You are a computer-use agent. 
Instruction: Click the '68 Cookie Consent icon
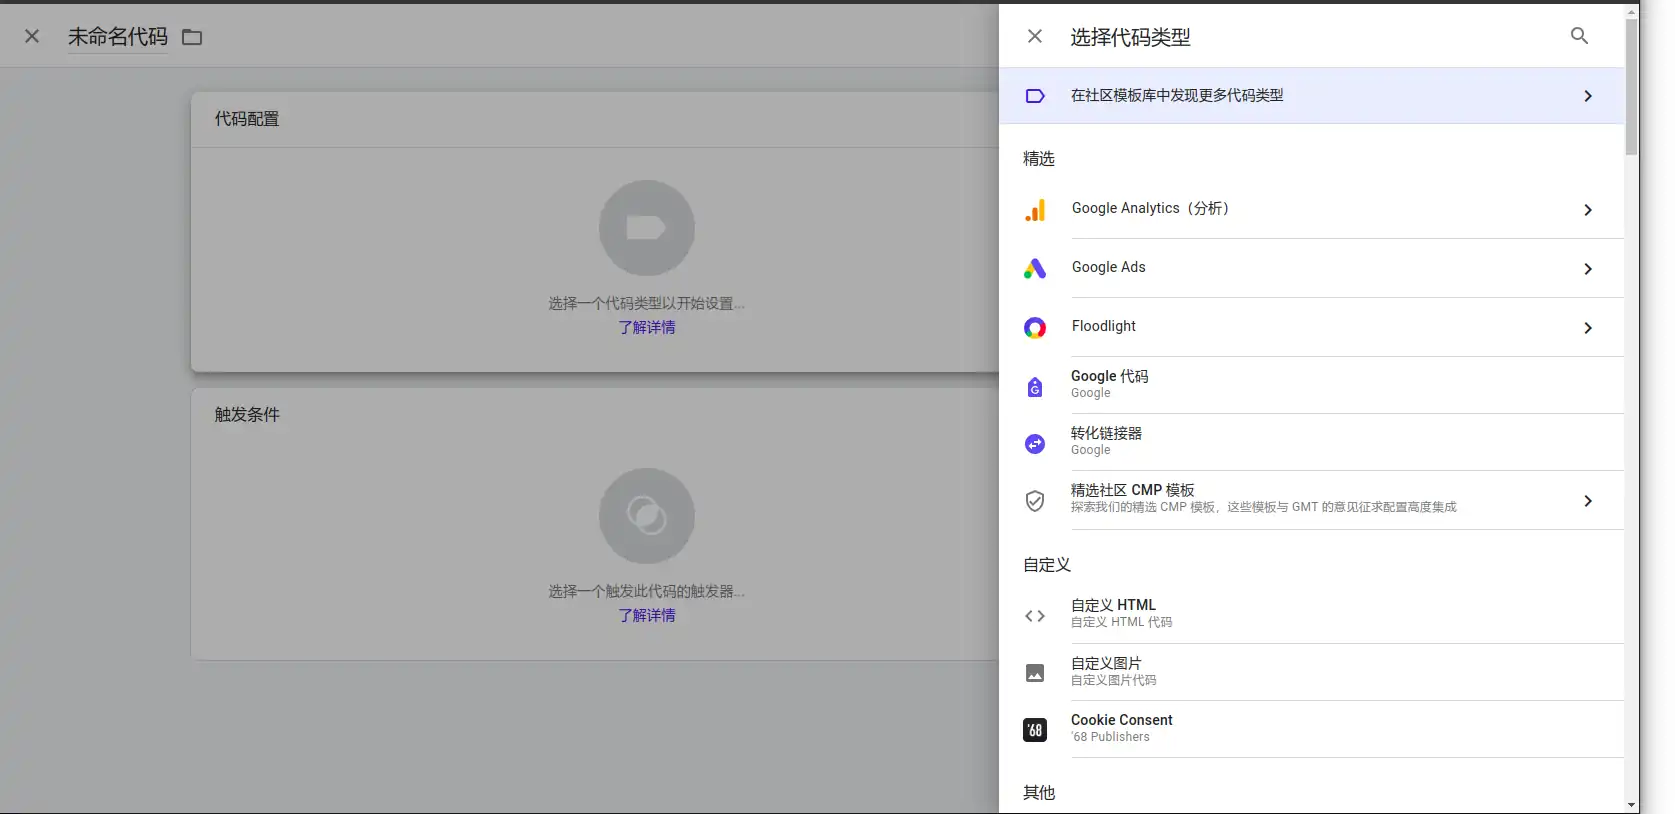pos(1035,730)
